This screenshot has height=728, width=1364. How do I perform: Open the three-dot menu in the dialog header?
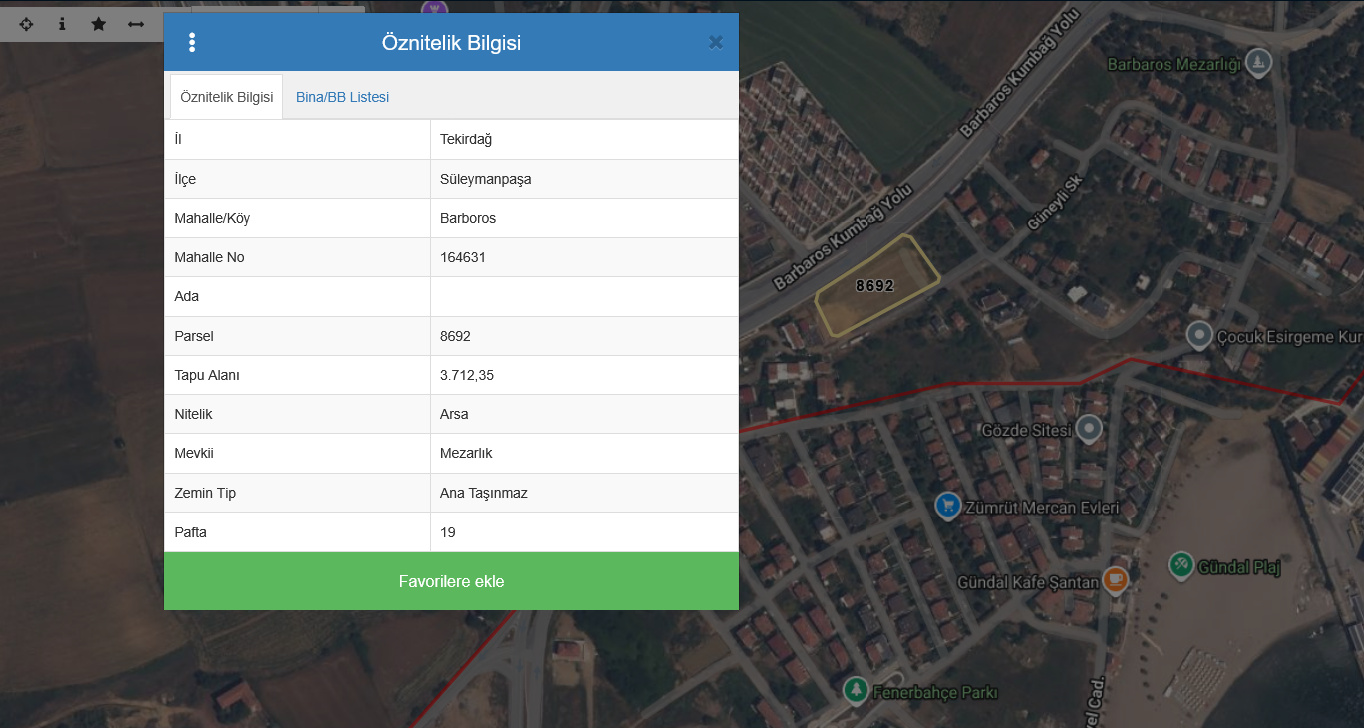coord(192,43)
